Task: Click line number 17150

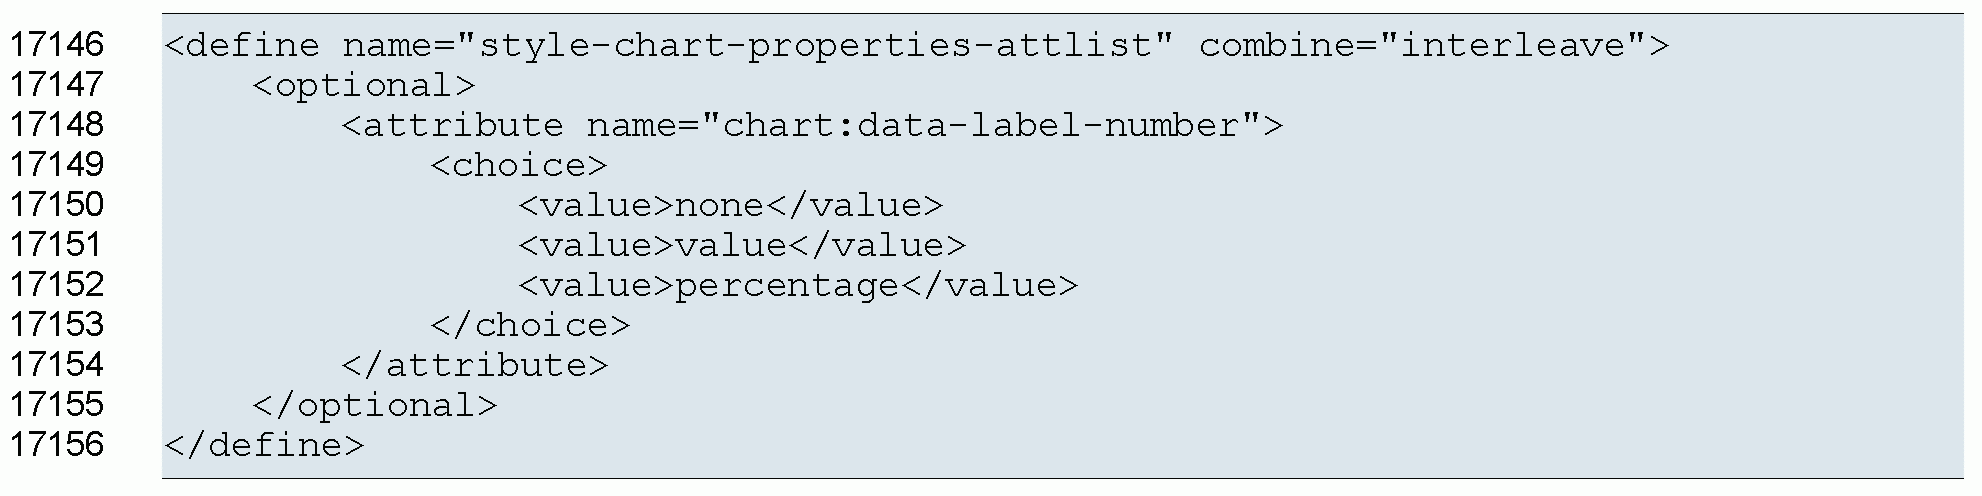Action: [x=56, y=205]
